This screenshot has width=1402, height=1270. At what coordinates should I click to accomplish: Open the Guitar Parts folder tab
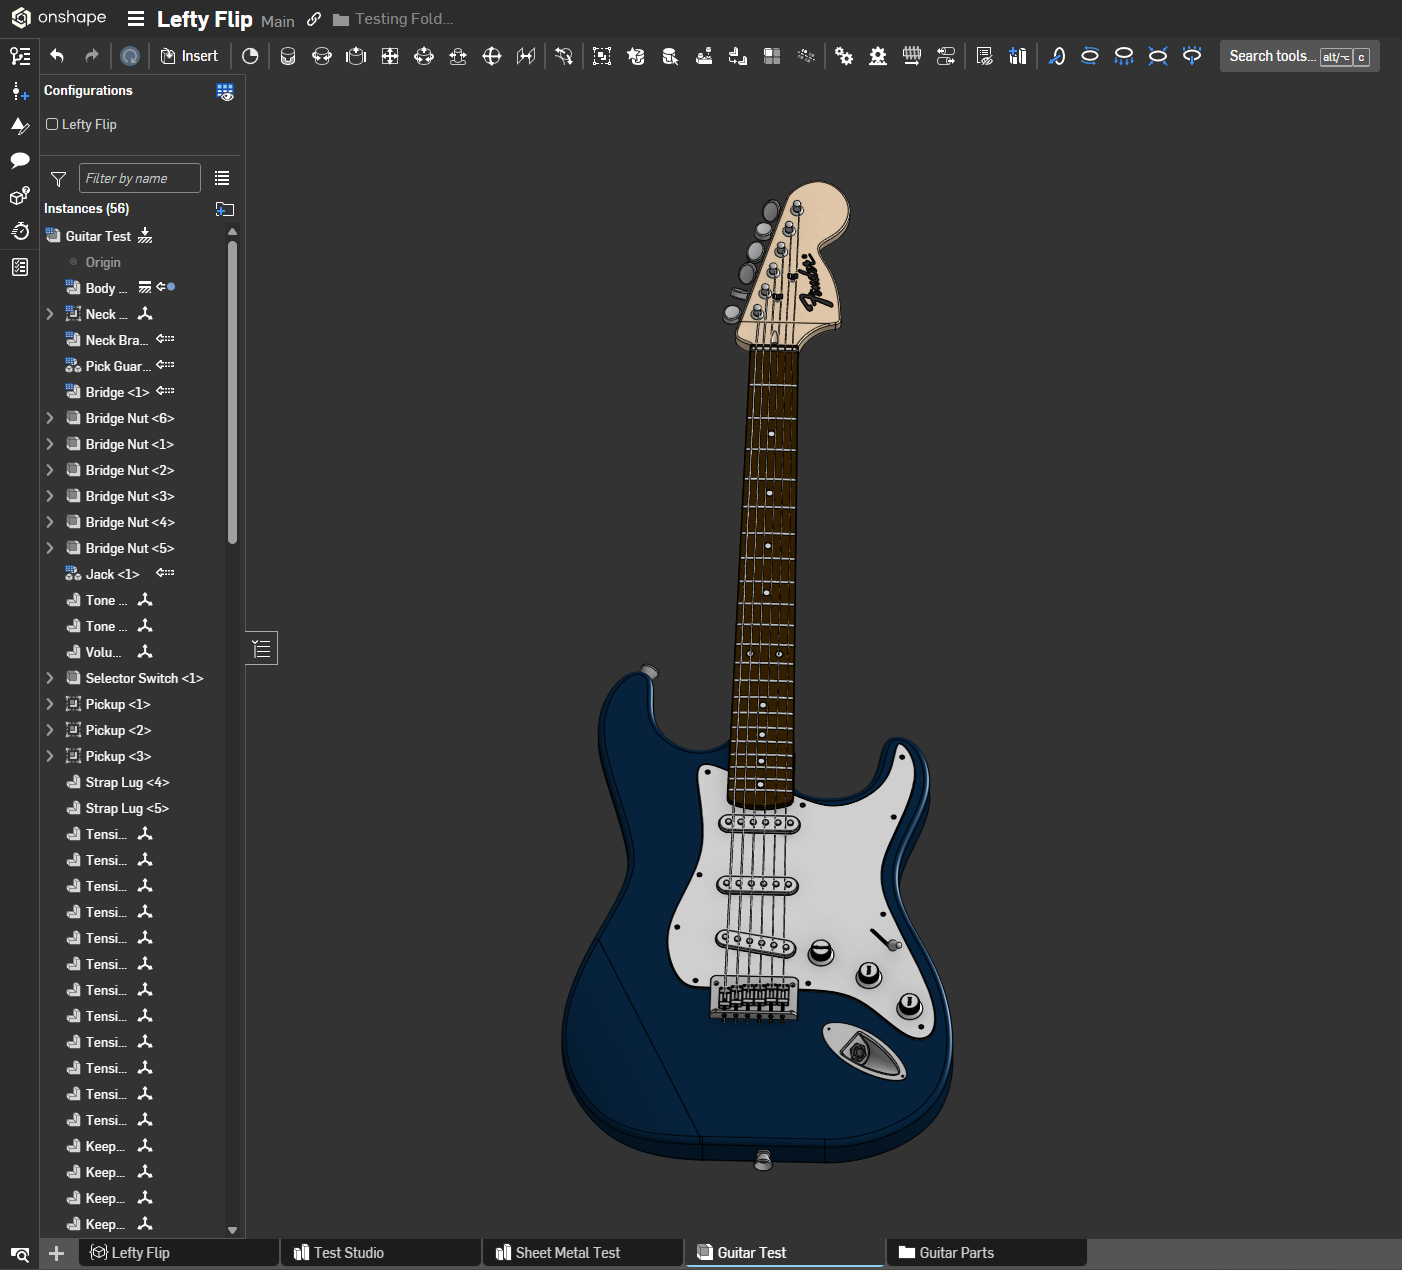tap(956, 1253)
